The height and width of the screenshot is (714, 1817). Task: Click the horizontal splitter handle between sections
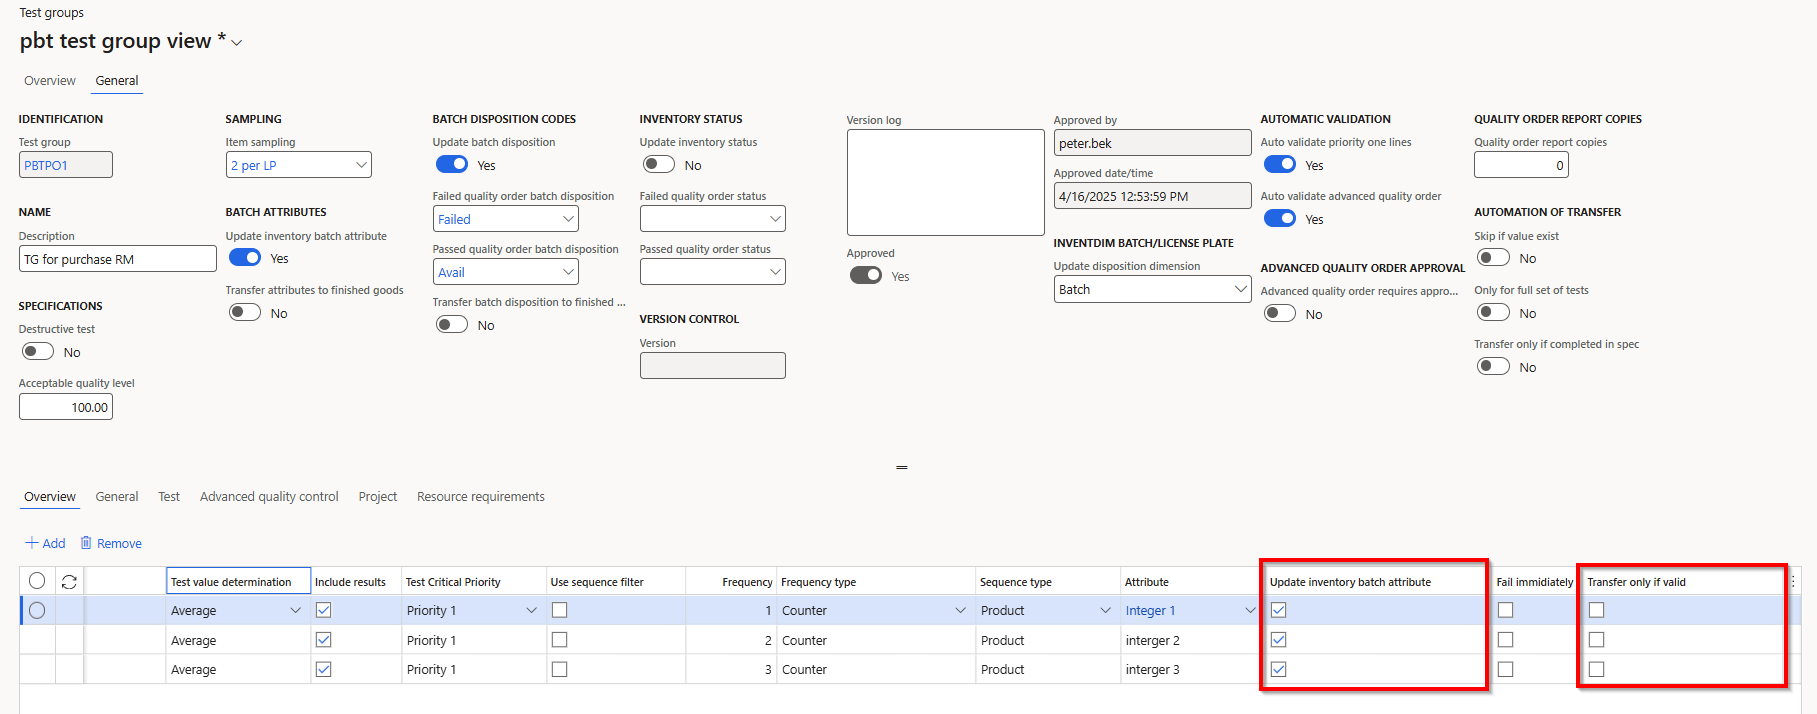click(902, 467)
